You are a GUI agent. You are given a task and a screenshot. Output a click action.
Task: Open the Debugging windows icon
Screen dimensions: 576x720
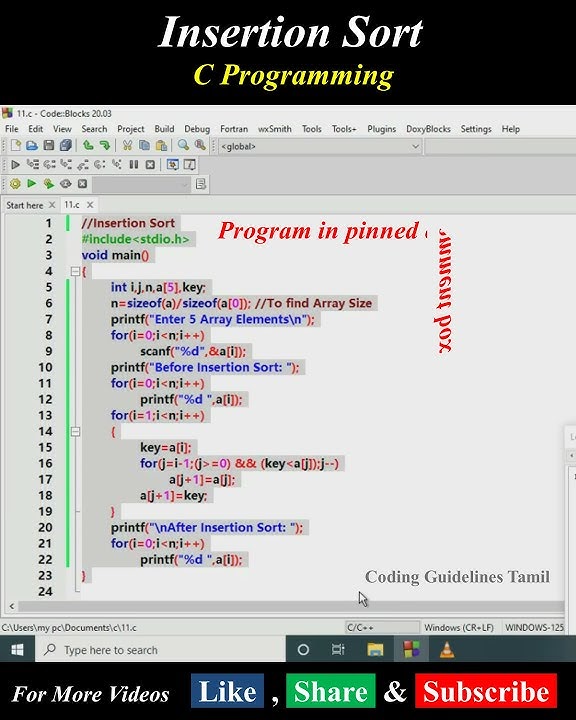point(173,164)
